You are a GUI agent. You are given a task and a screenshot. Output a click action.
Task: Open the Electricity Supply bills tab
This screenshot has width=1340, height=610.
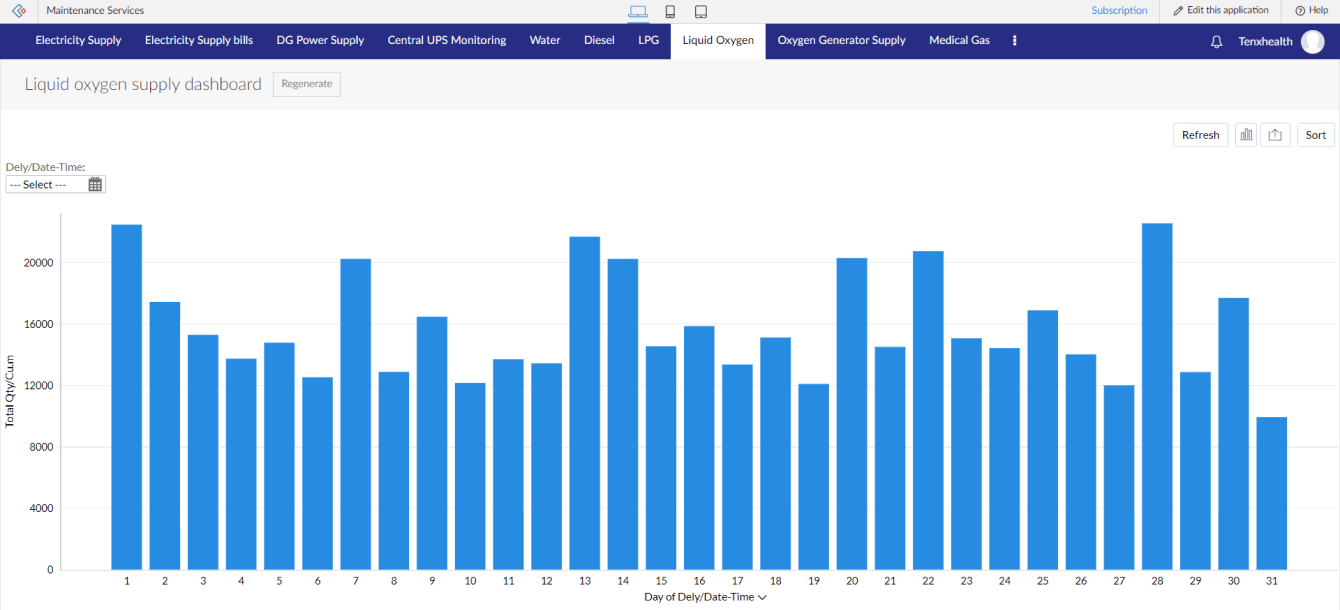tap(199, 41)
